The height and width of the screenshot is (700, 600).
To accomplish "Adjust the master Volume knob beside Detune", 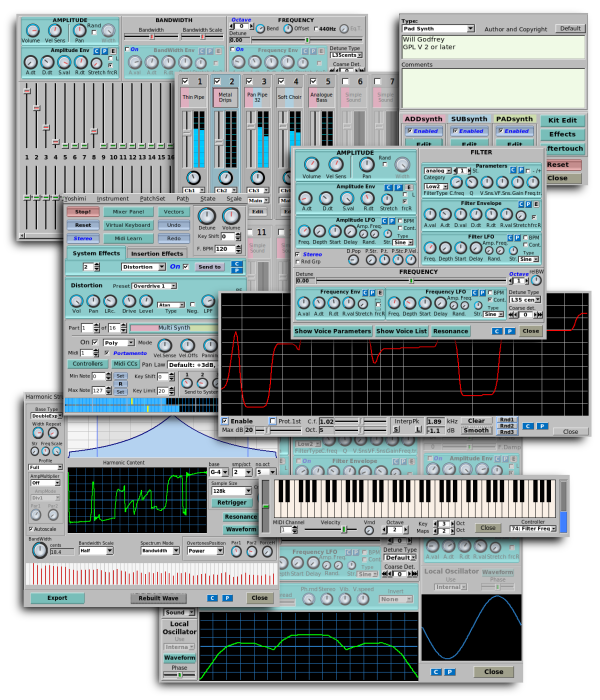I will [231, 217].
